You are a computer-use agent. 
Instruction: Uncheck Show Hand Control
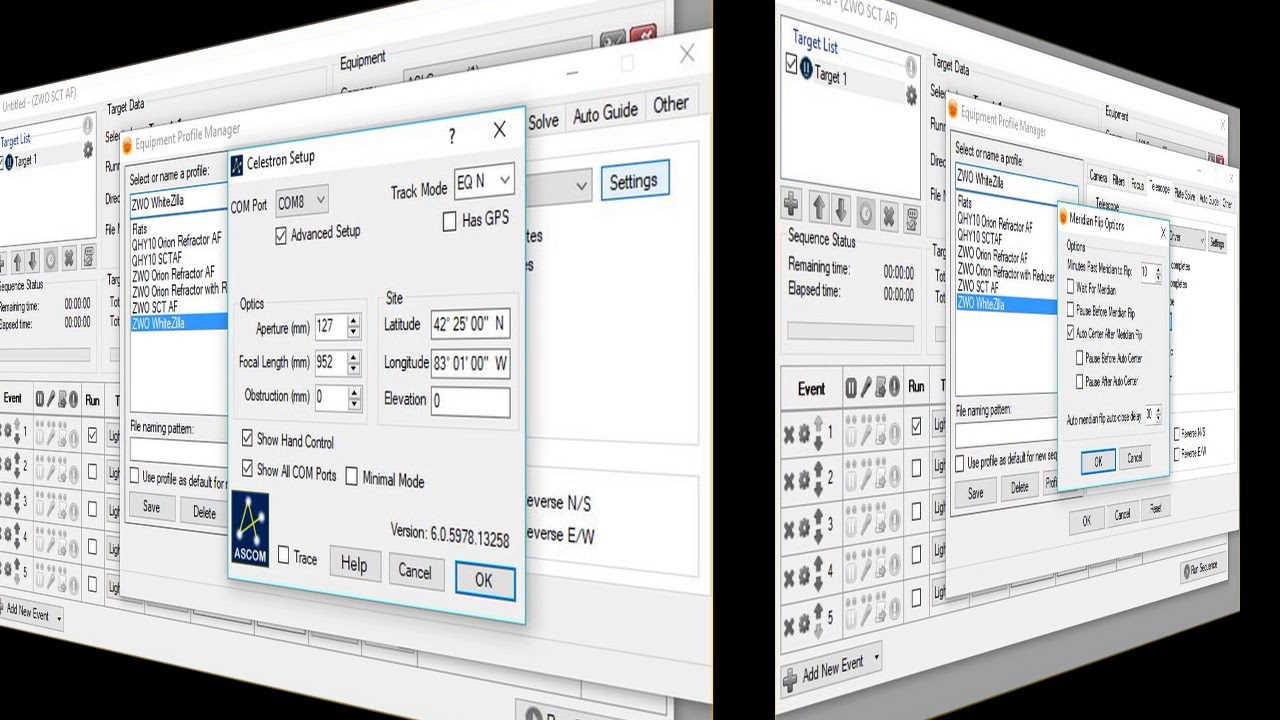tap(247, 438)
